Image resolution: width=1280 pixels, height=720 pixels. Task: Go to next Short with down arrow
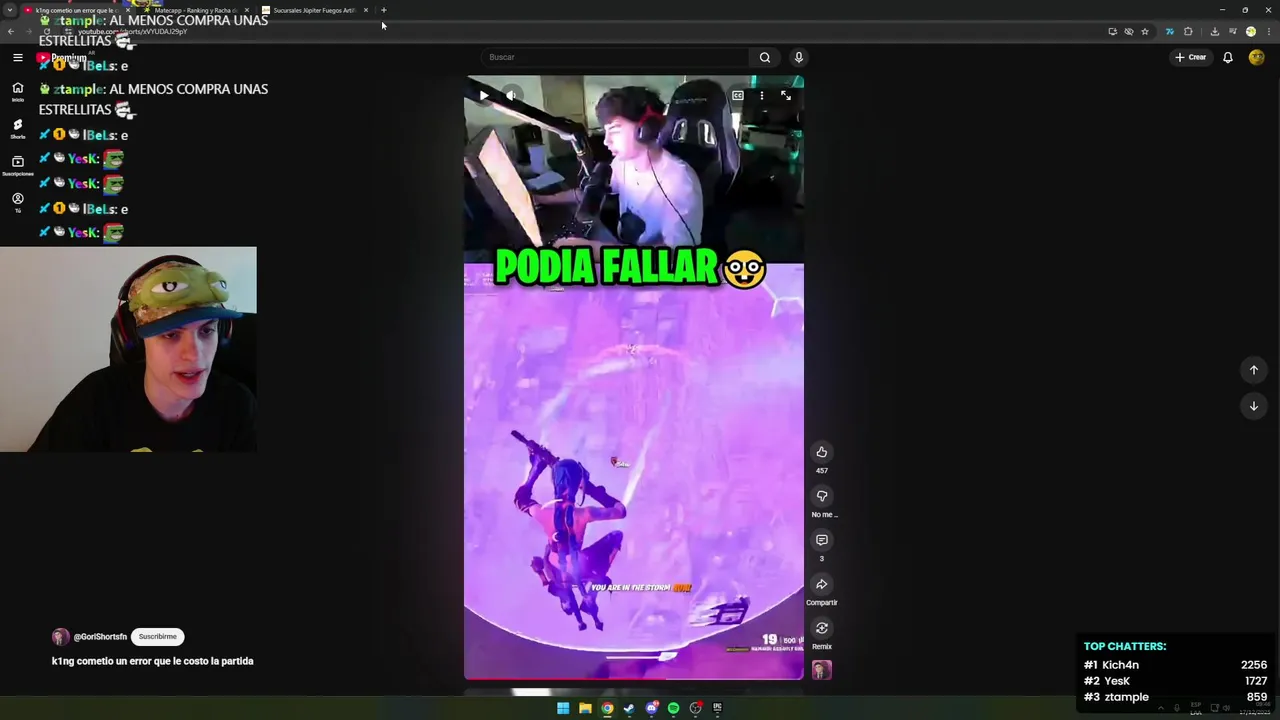click(1254, 406)
